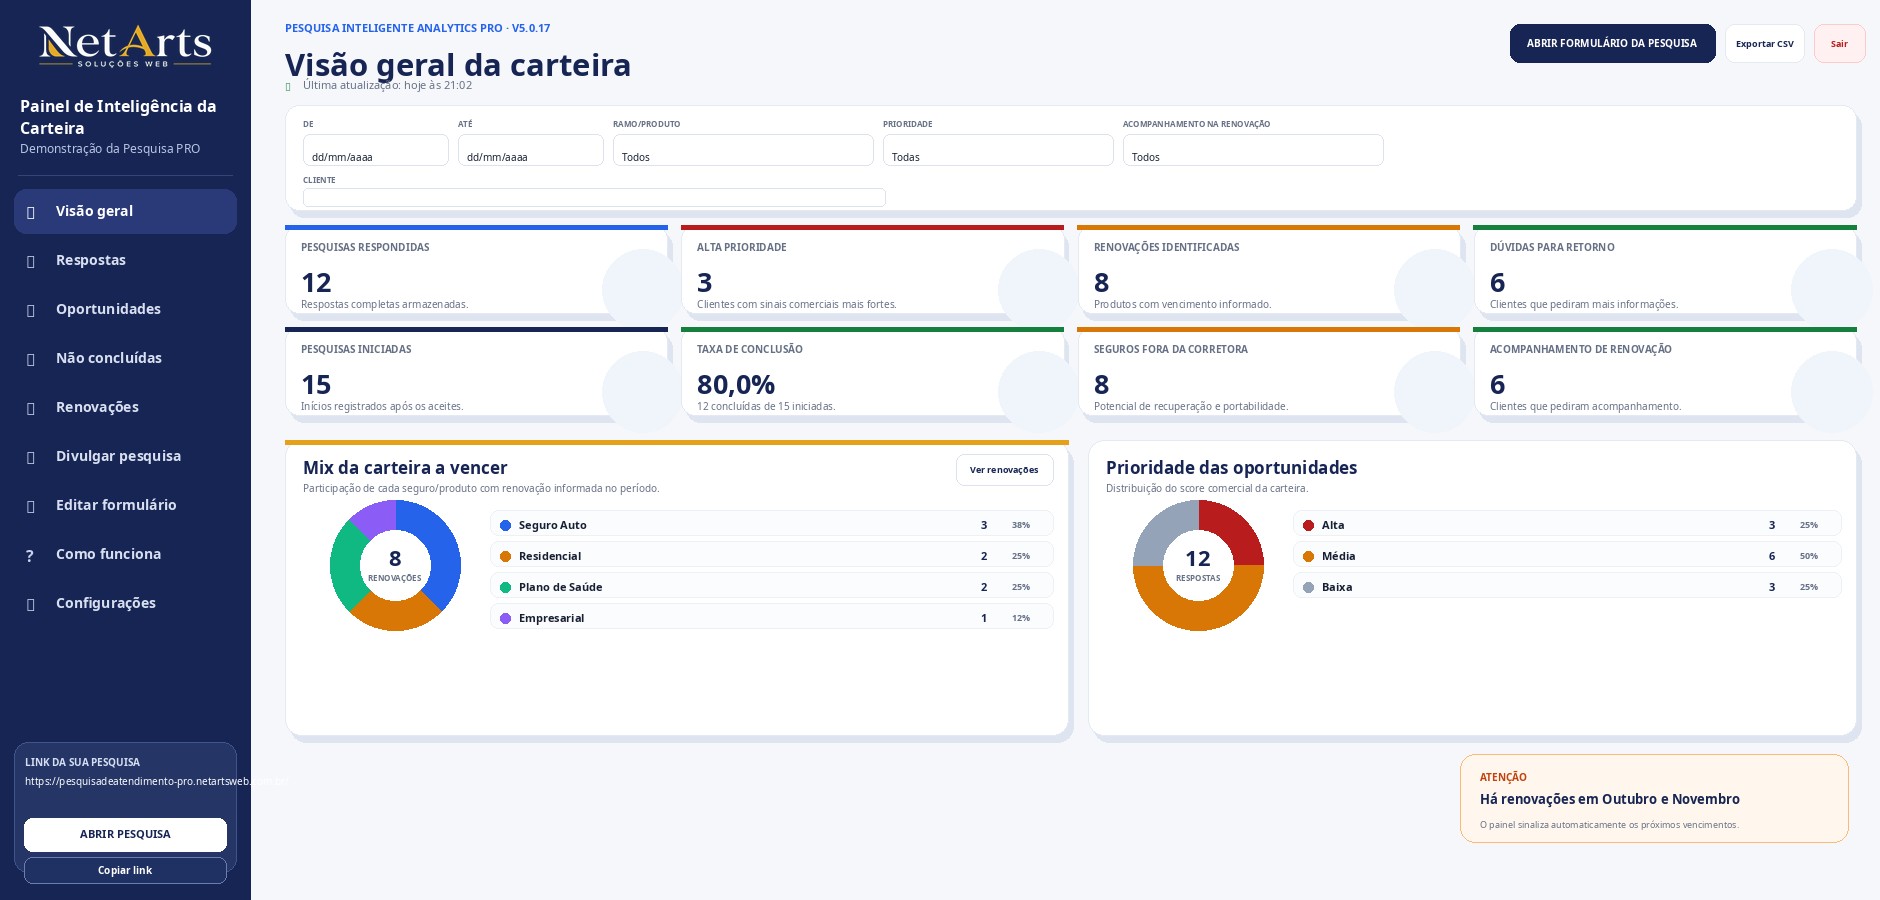Click the Prioridade das oportunidades donut chart
The image size is (1880, 900).
(x=1198, y=565)
